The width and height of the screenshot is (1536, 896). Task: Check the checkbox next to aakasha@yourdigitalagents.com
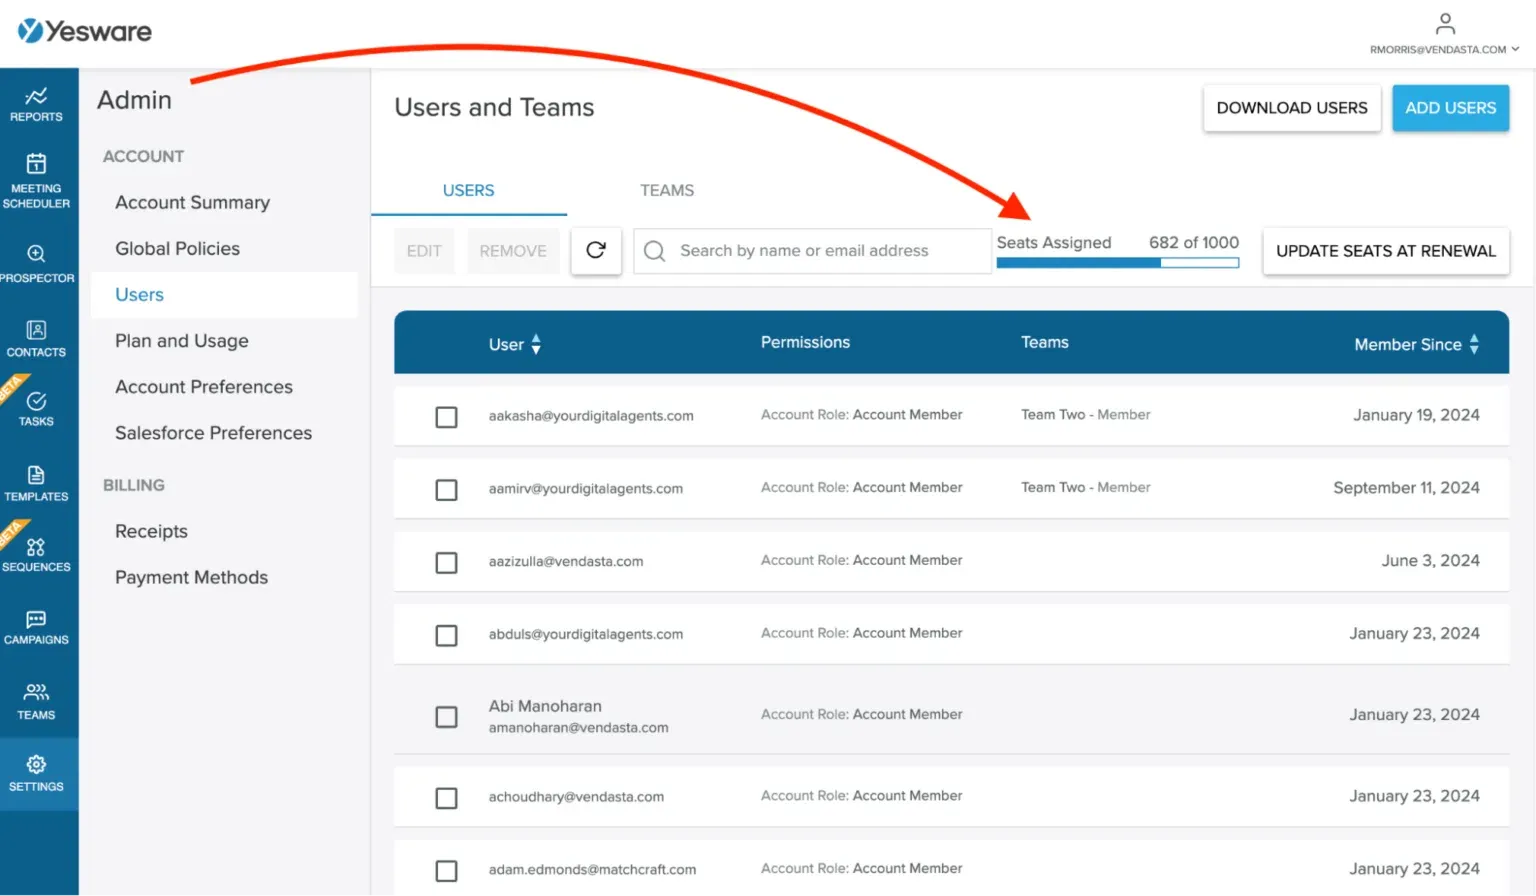446,416
